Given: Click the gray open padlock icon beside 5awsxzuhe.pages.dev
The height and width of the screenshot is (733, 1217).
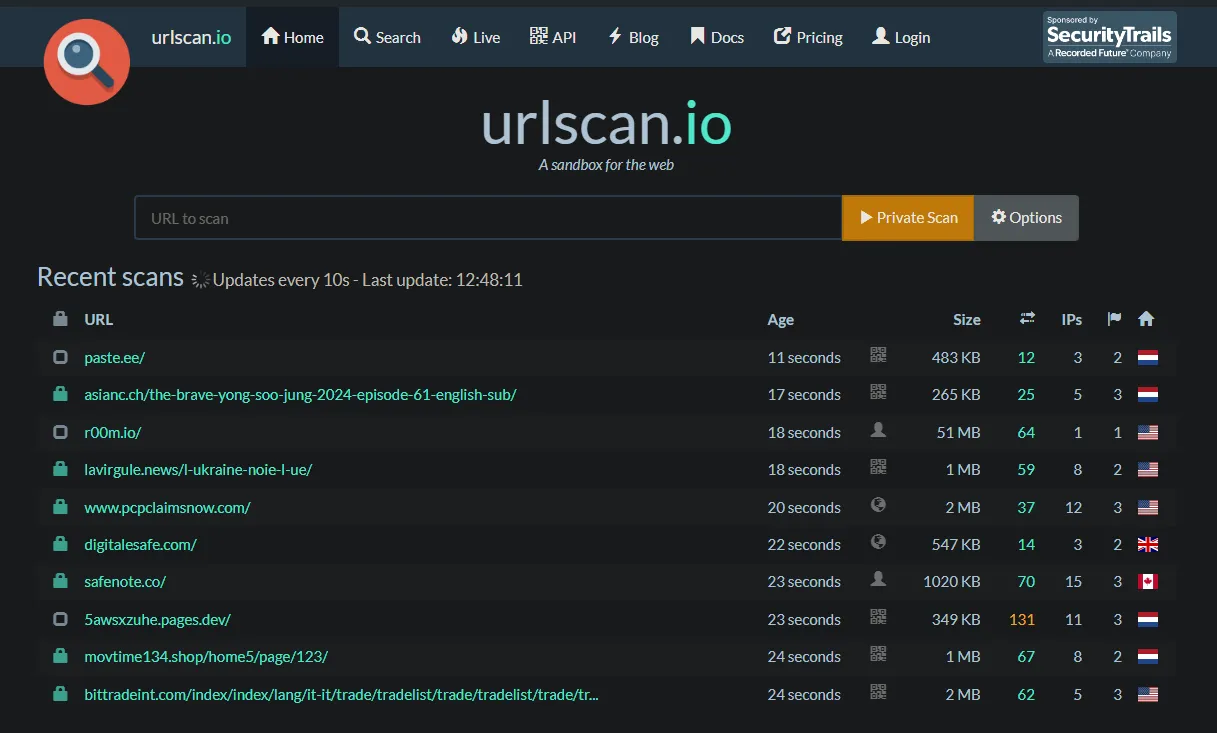Looking at the screenshot, I should click(60, 619).
